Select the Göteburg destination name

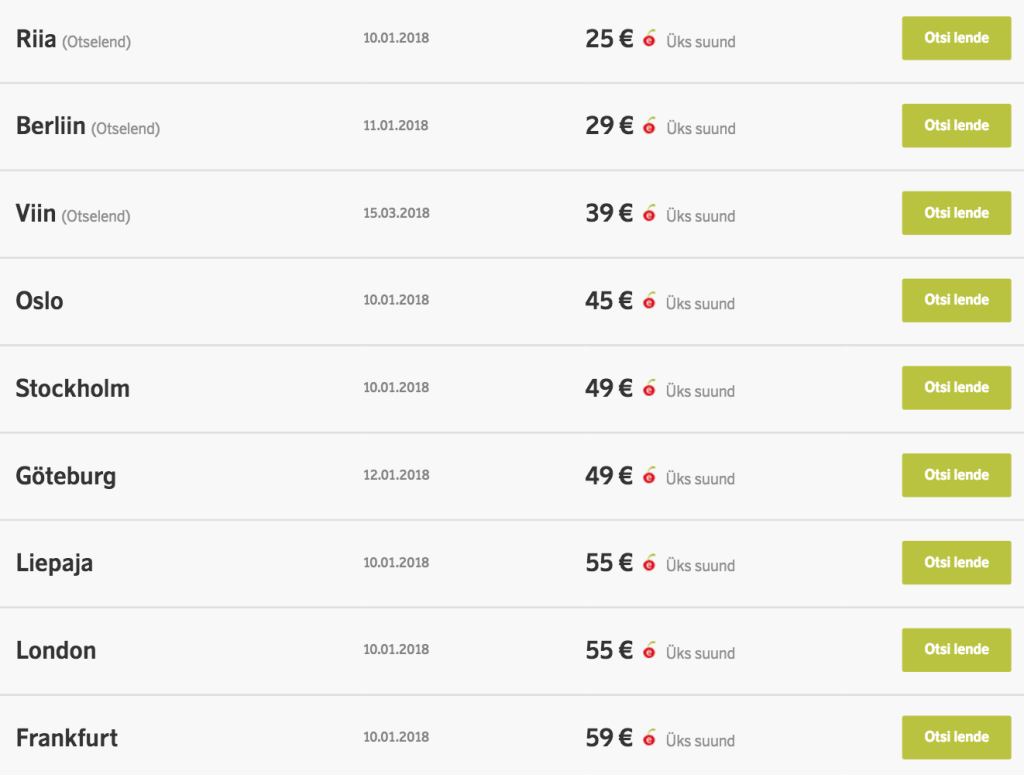pos(66,476)
